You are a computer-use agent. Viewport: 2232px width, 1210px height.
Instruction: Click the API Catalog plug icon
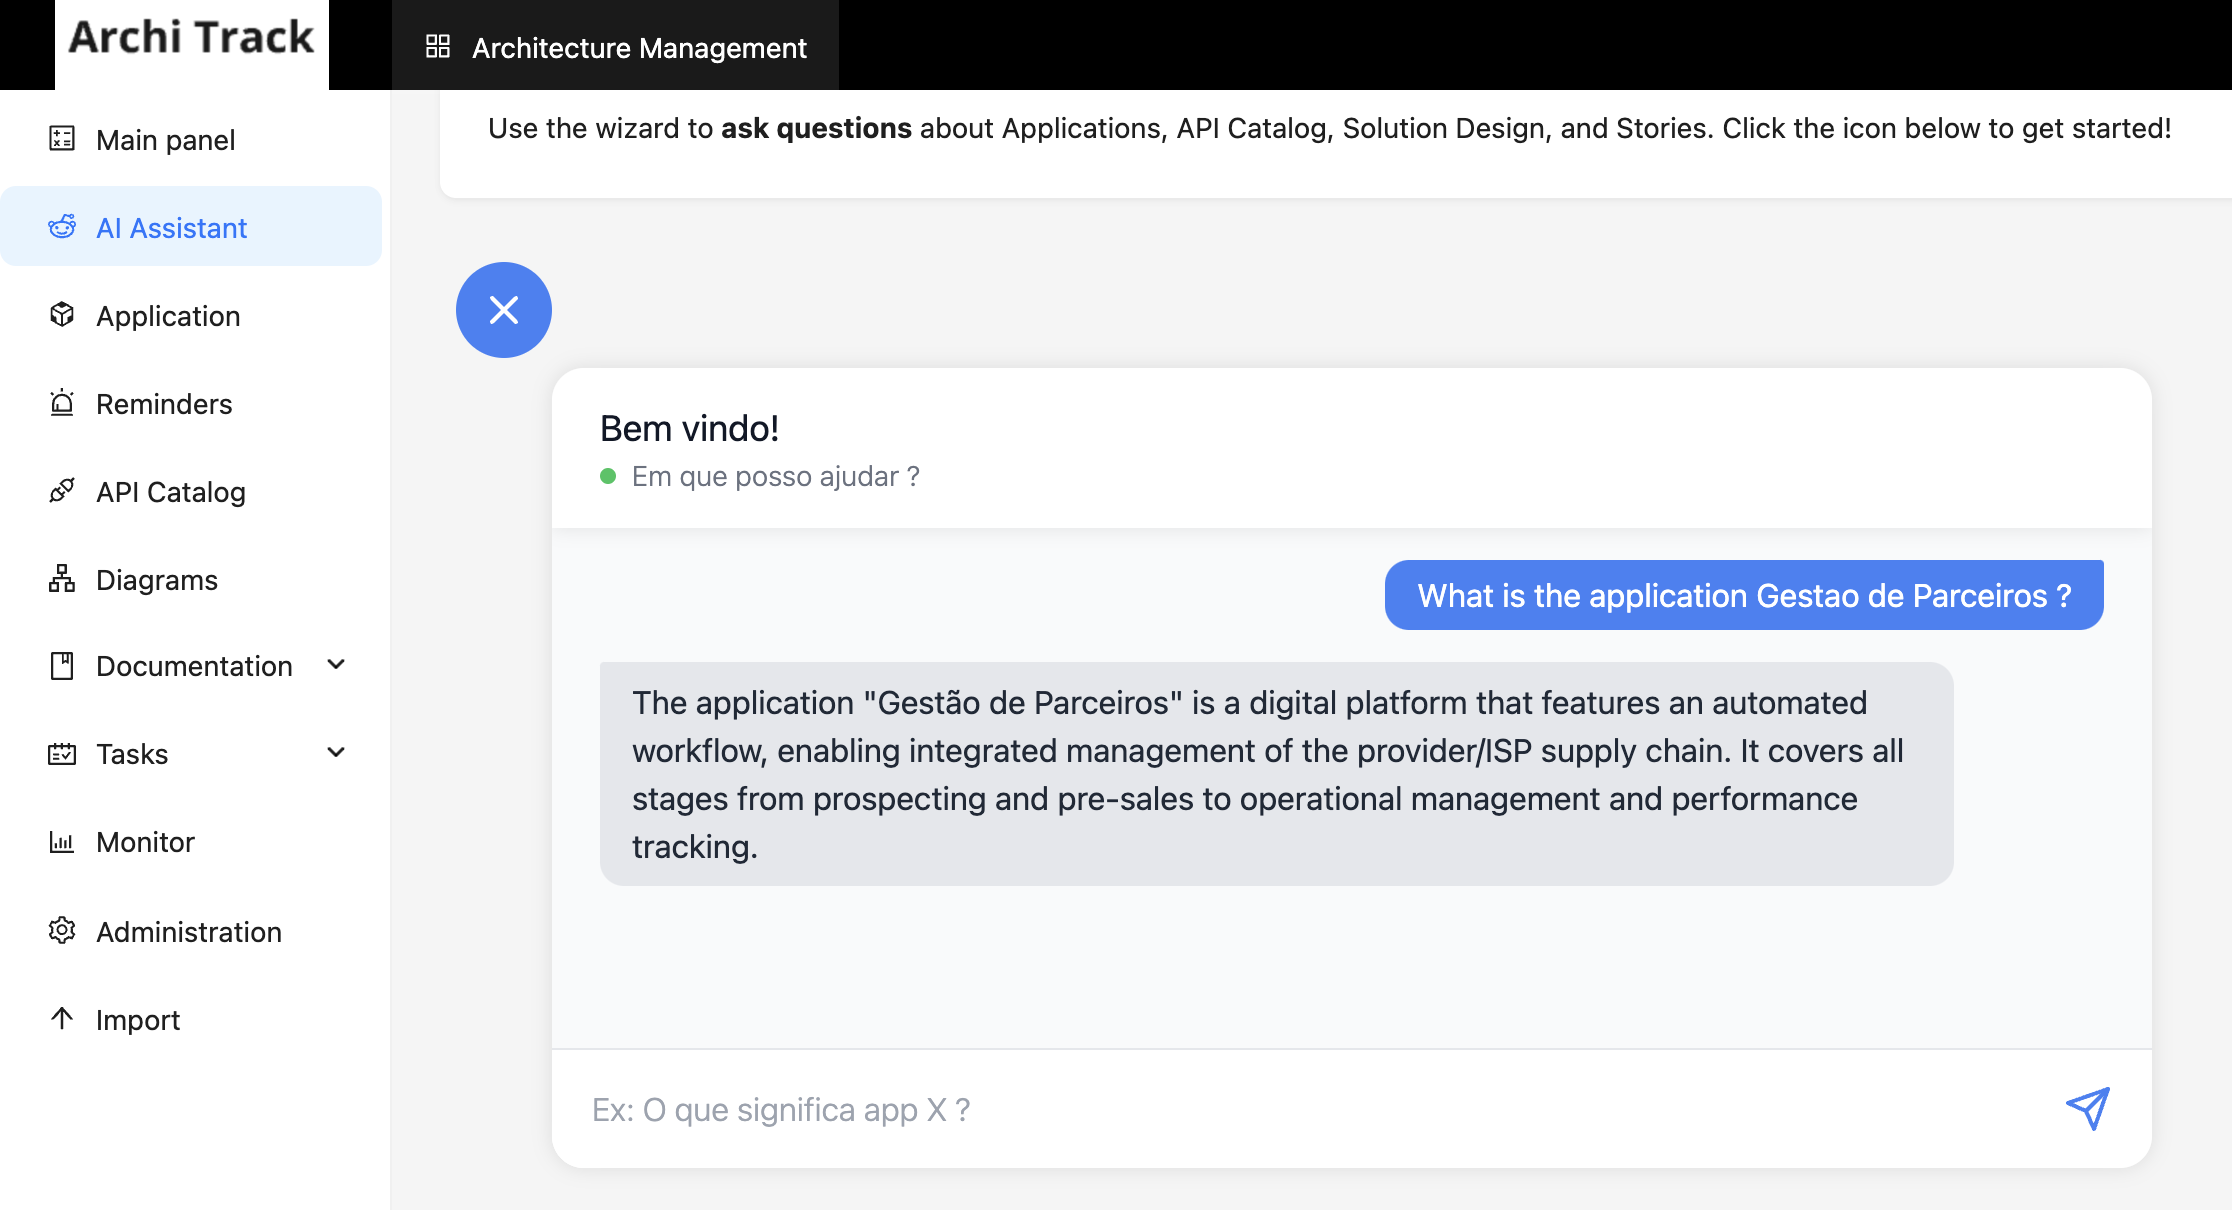pos(62,491)
